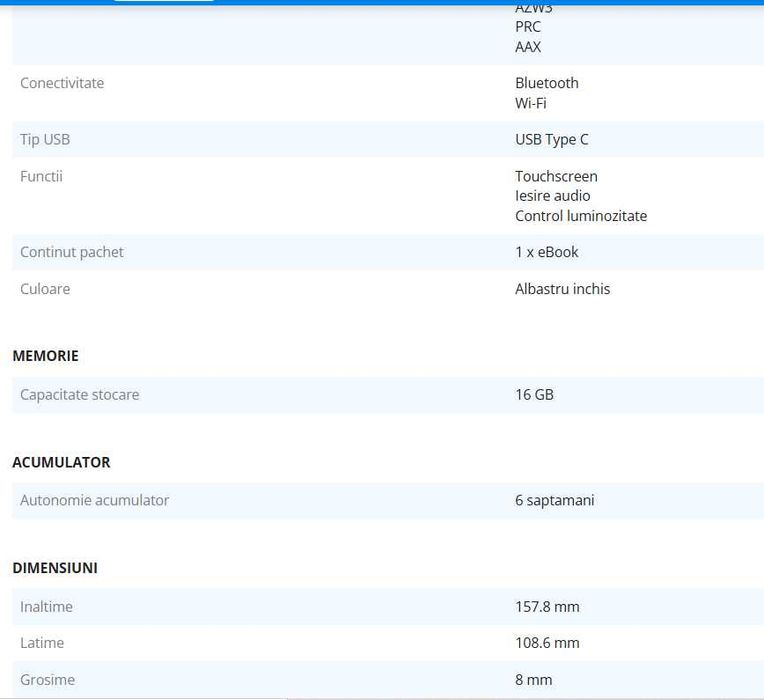Screen dimensions: 764x700
Task: Click the 'AAX' format value
Action: click(x=528, y=47)
